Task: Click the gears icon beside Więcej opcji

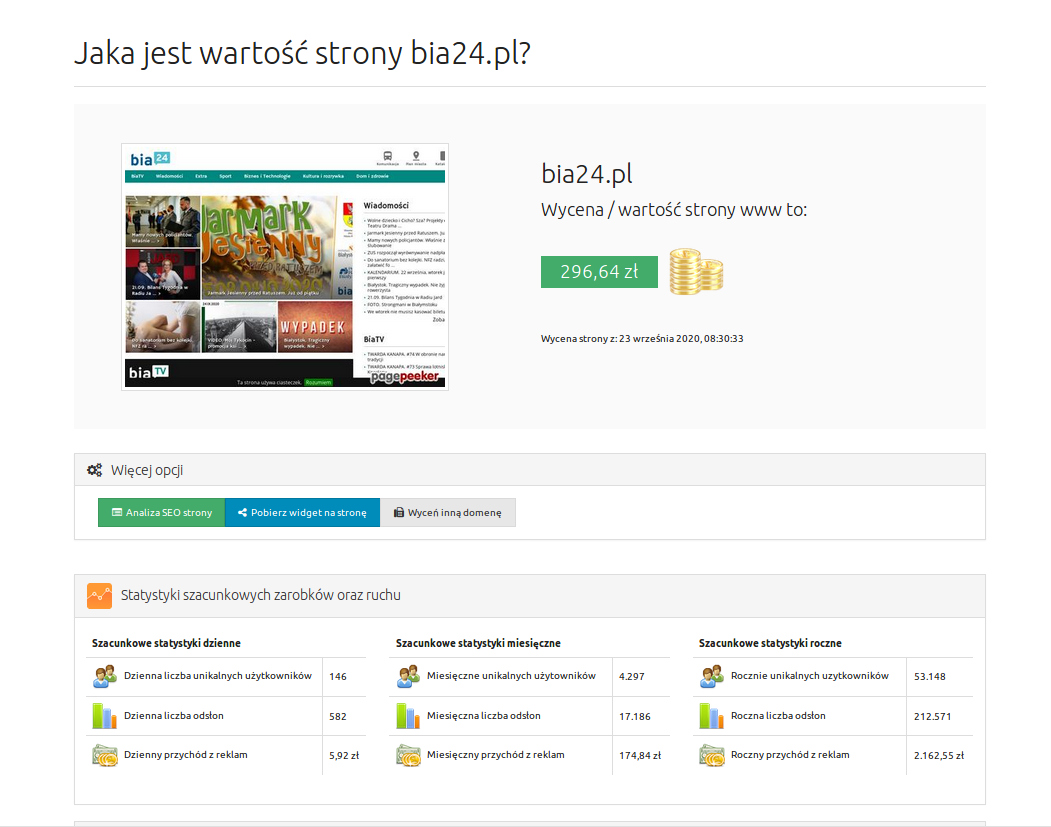Action: point(95,470)
